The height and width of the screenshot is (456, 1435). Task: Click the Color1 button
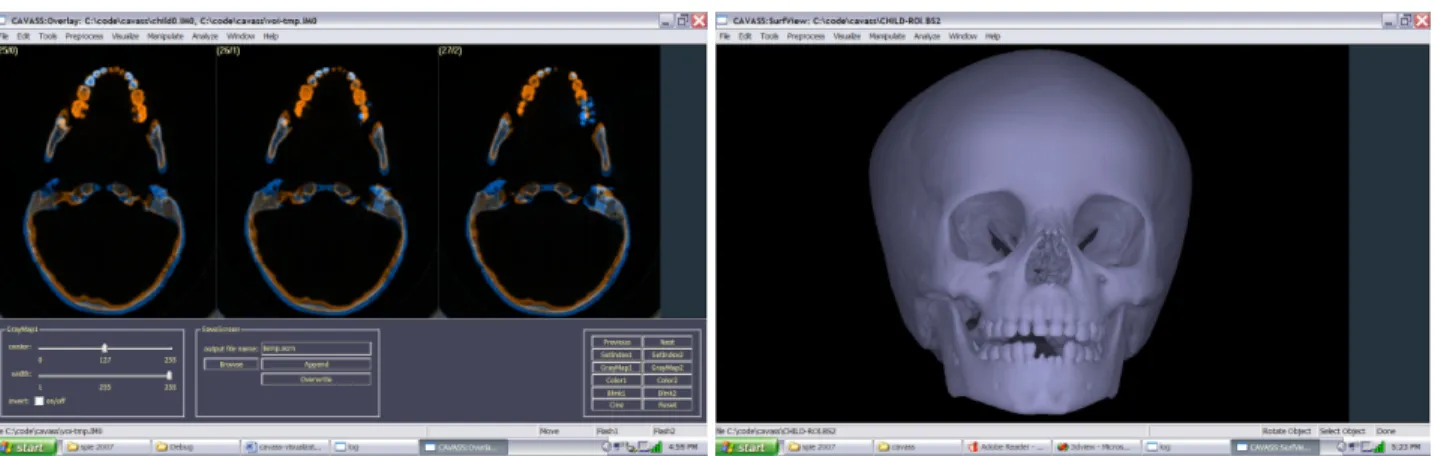tap(617, 381)
